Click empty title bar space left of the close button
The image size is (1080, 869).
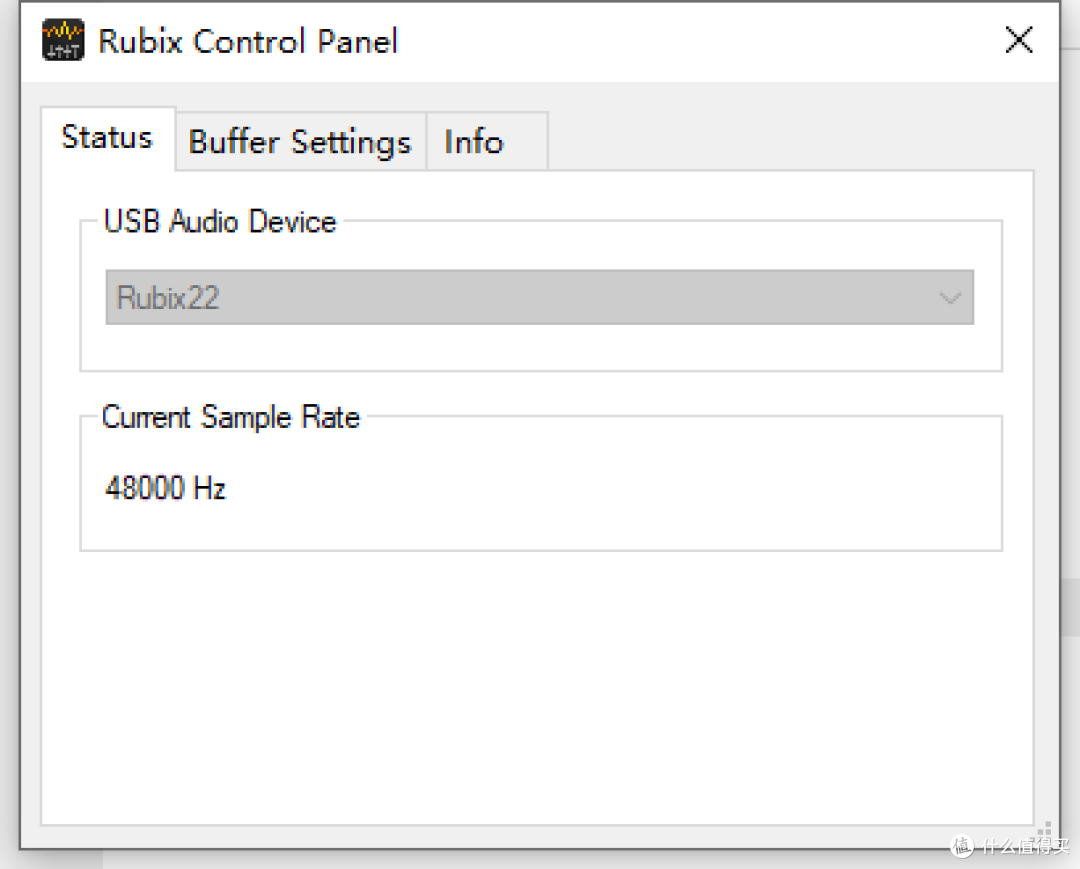(700, 41)
